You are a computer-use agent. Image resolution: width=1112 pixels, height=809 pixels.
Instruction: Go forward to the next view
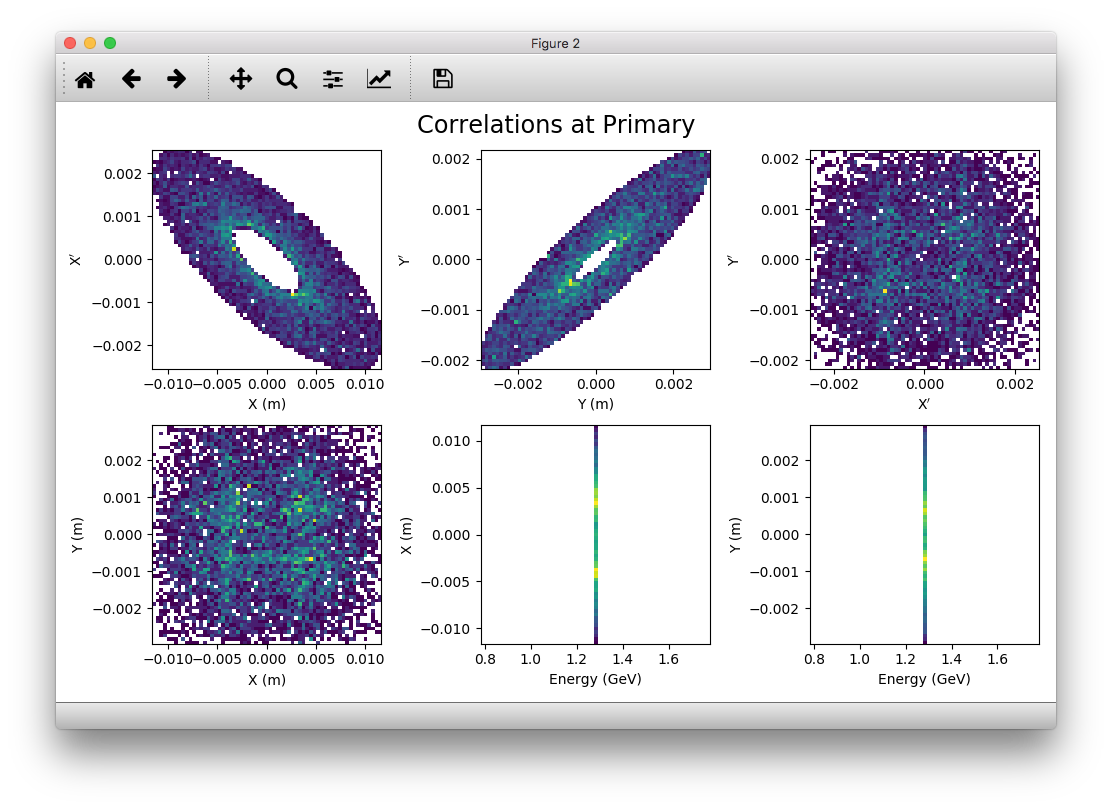[x=177, y=79]
